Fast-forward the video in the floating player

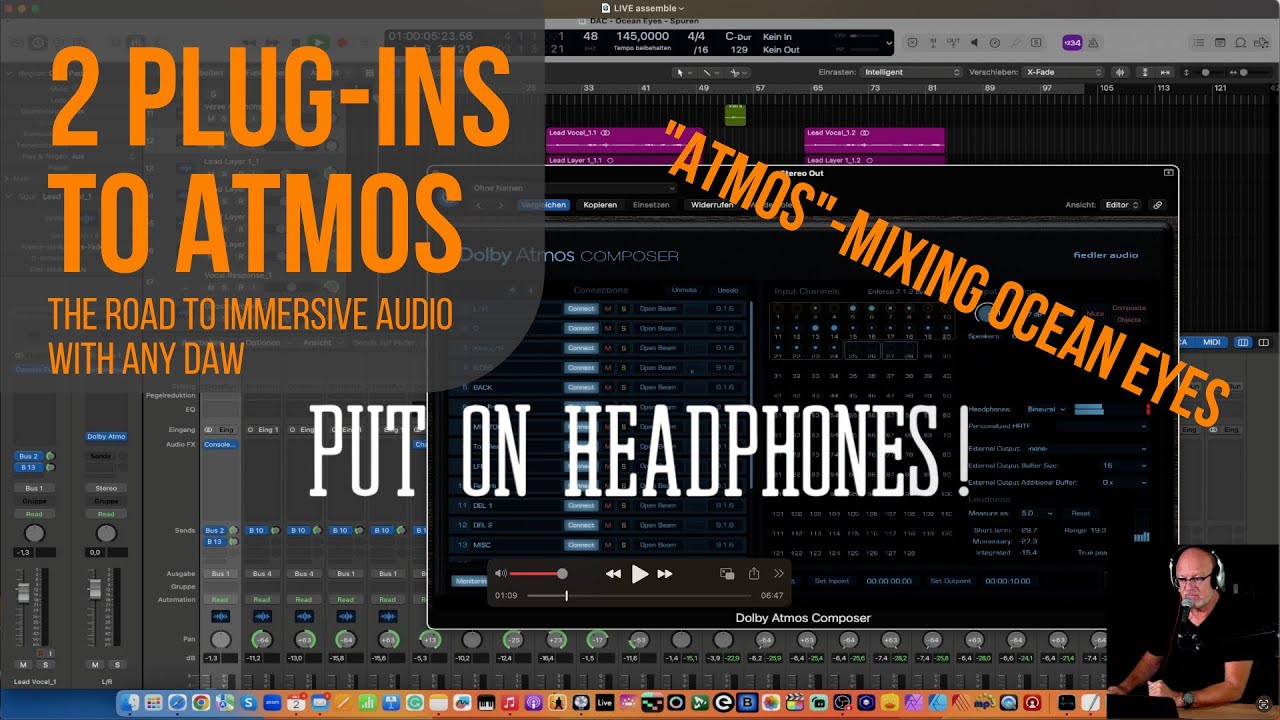pyautogui.click(x=665, y=574)
